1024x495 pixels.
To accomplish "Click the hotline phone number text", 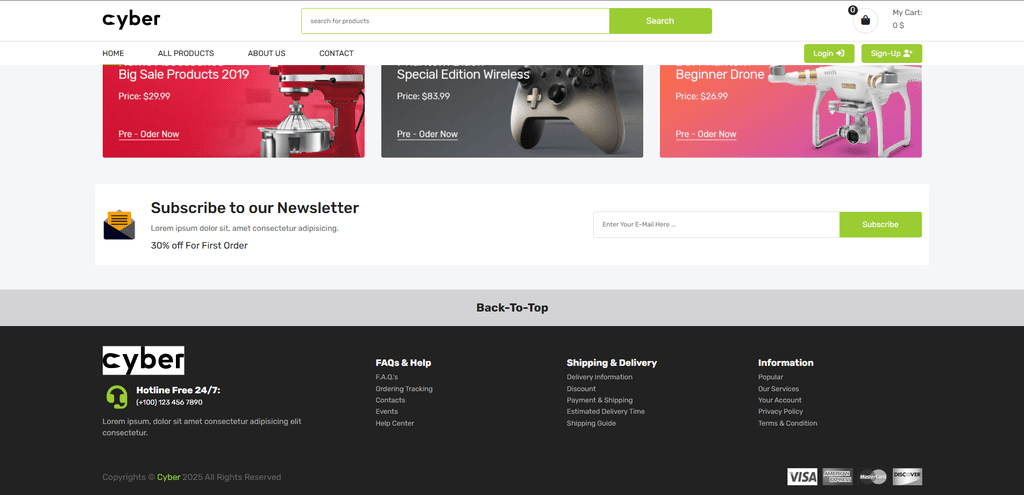I will 169,402.
